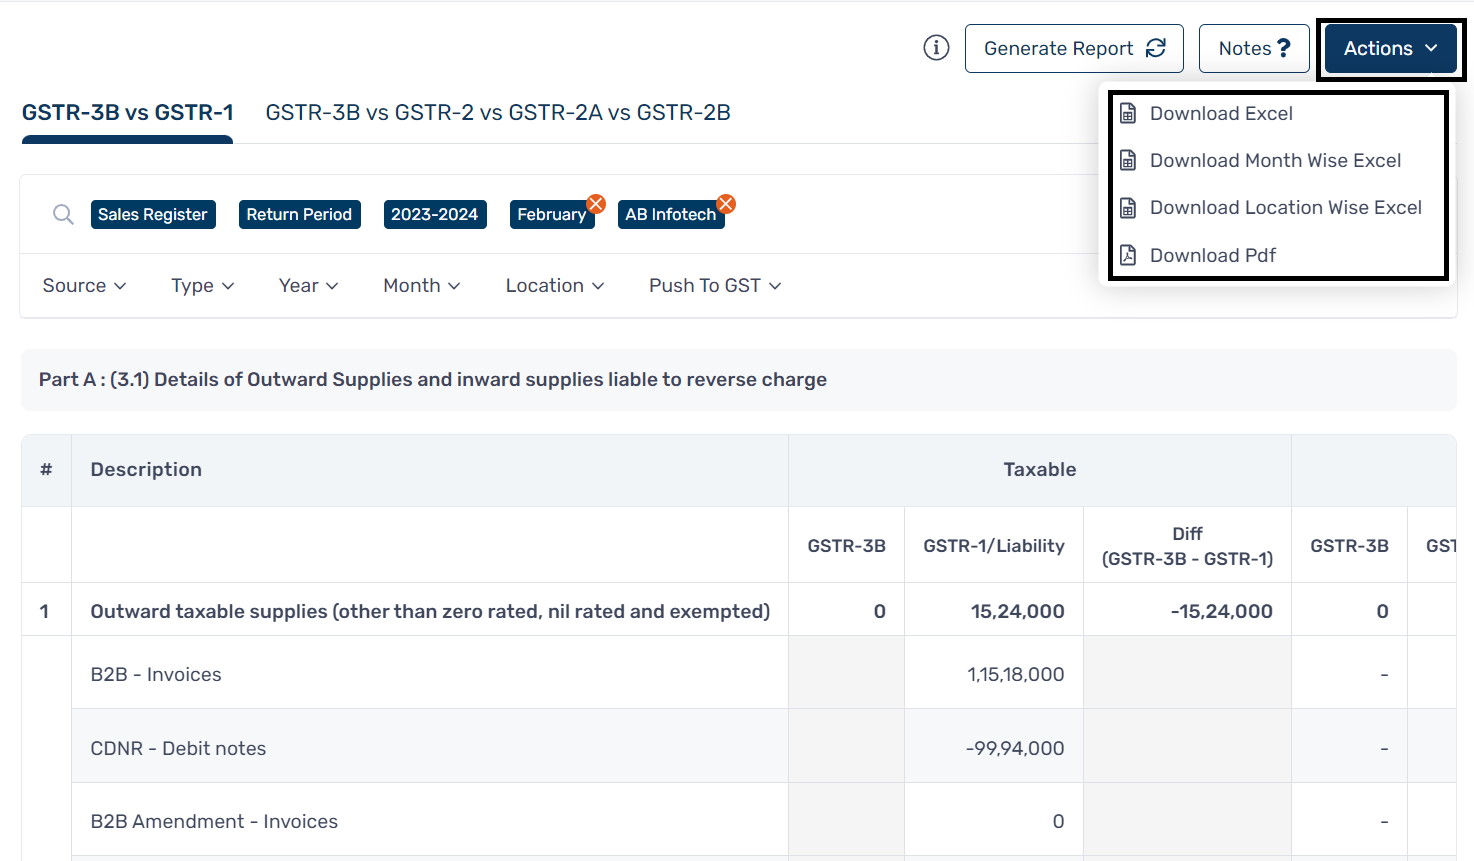Remove the AB Infotech filter via its X
This screenshot has height=861, width=1474.
coord(726,204)
